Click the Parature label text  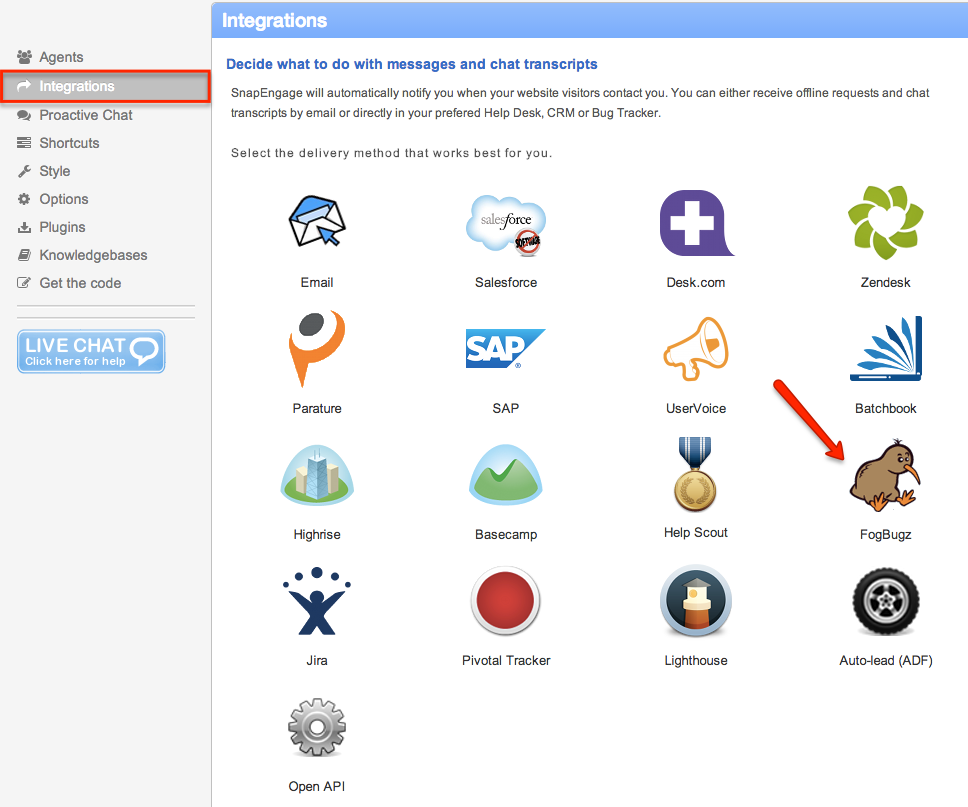(317, 408)
